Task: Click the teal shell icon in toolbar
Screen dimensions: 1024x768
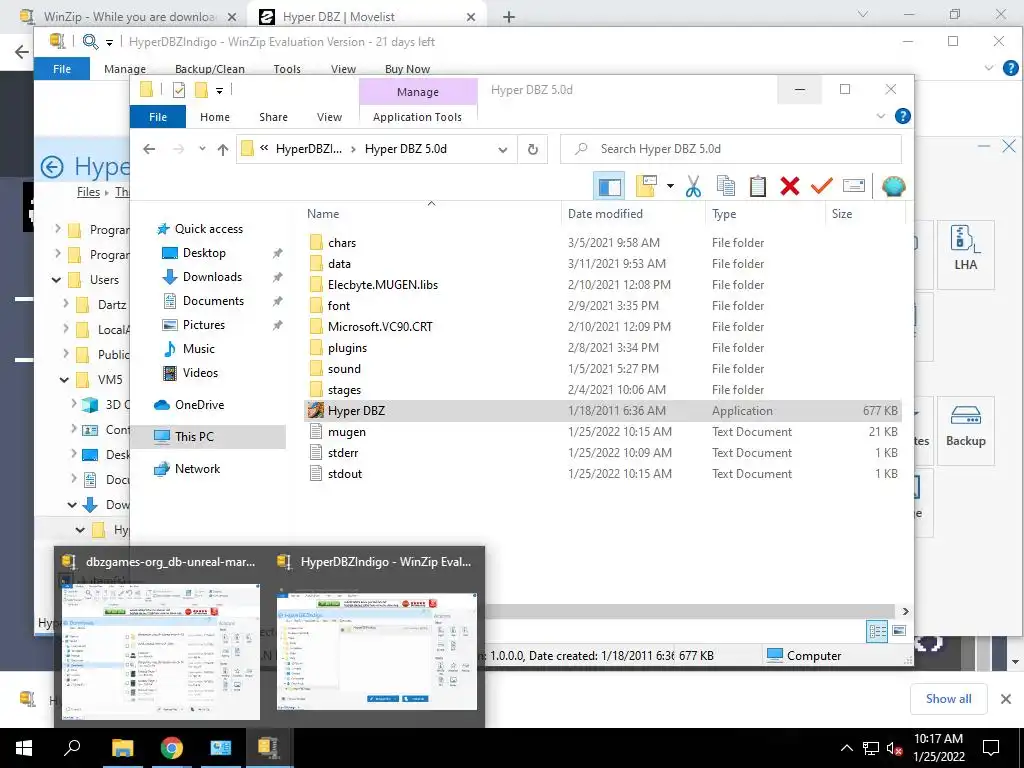Action: point(893,187)
